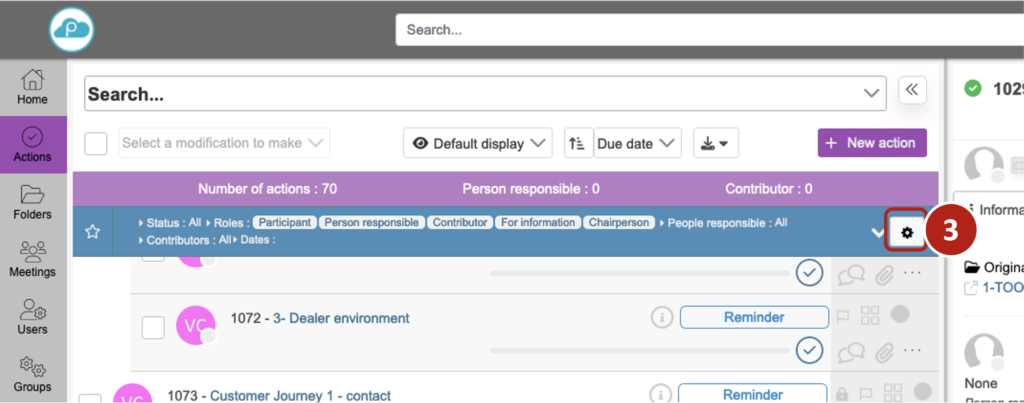
Task: Check the box for 1072 Dealer environment
Action: pyautogui.click(x=153, y=327)
